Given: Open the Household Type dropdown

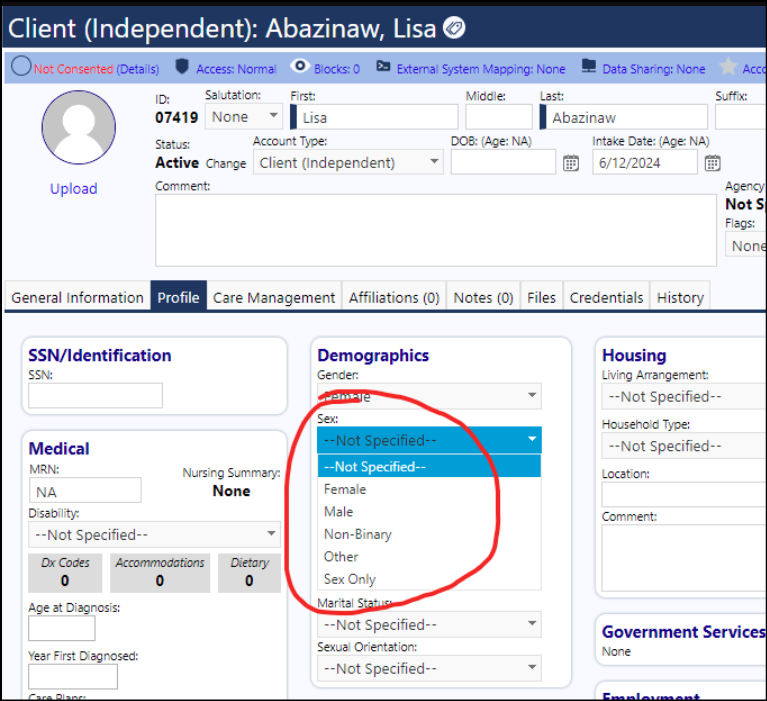Looking at the screenshot, I should (684, 446).
